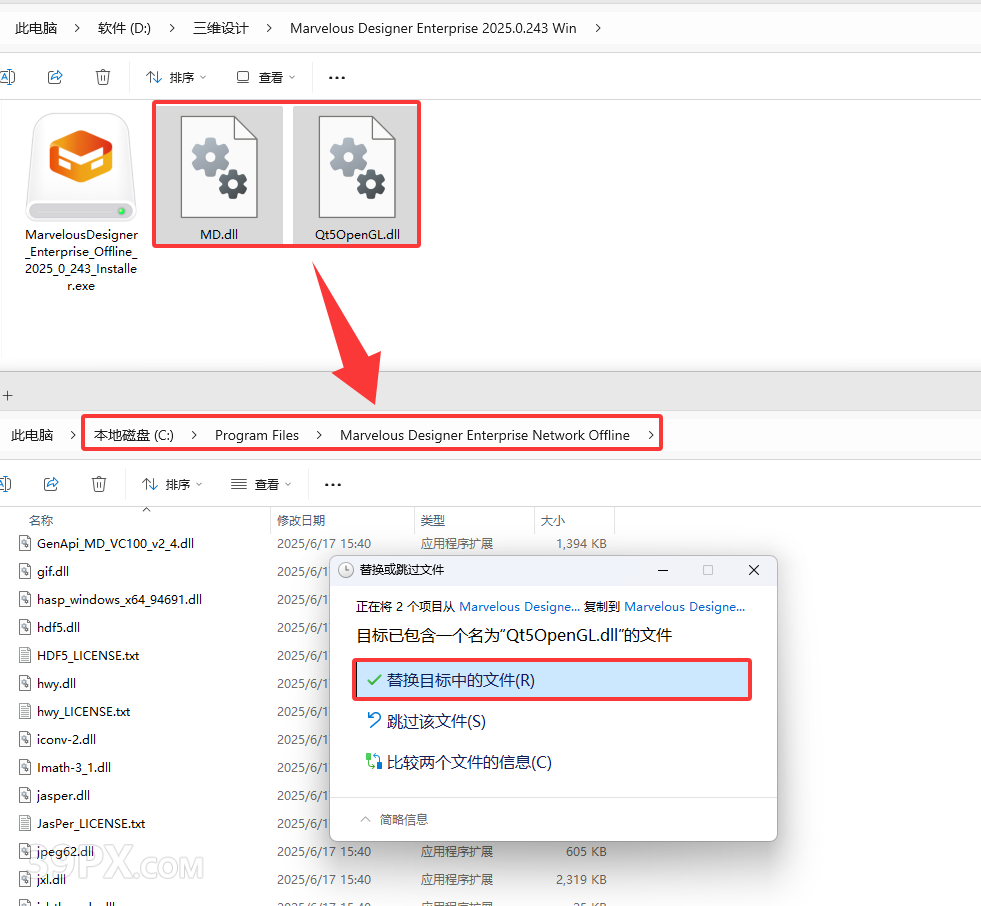Open the 排序 sort dropdown in upper window

pyautogui.click(x=176, y=77)
